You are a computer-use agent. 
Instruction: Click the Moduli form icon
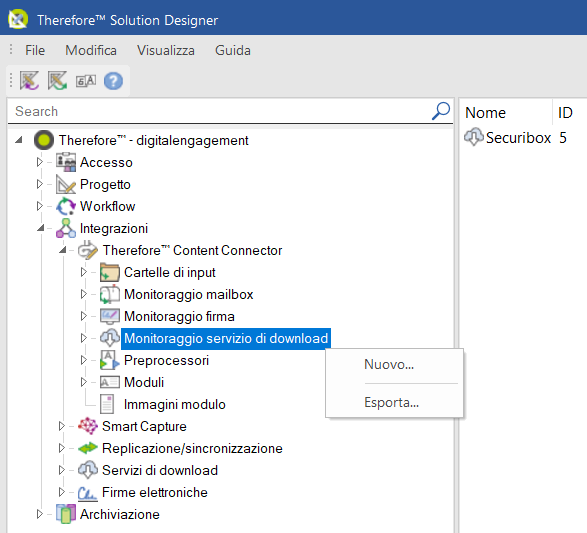pyautogui.click(x=110, y=382)
